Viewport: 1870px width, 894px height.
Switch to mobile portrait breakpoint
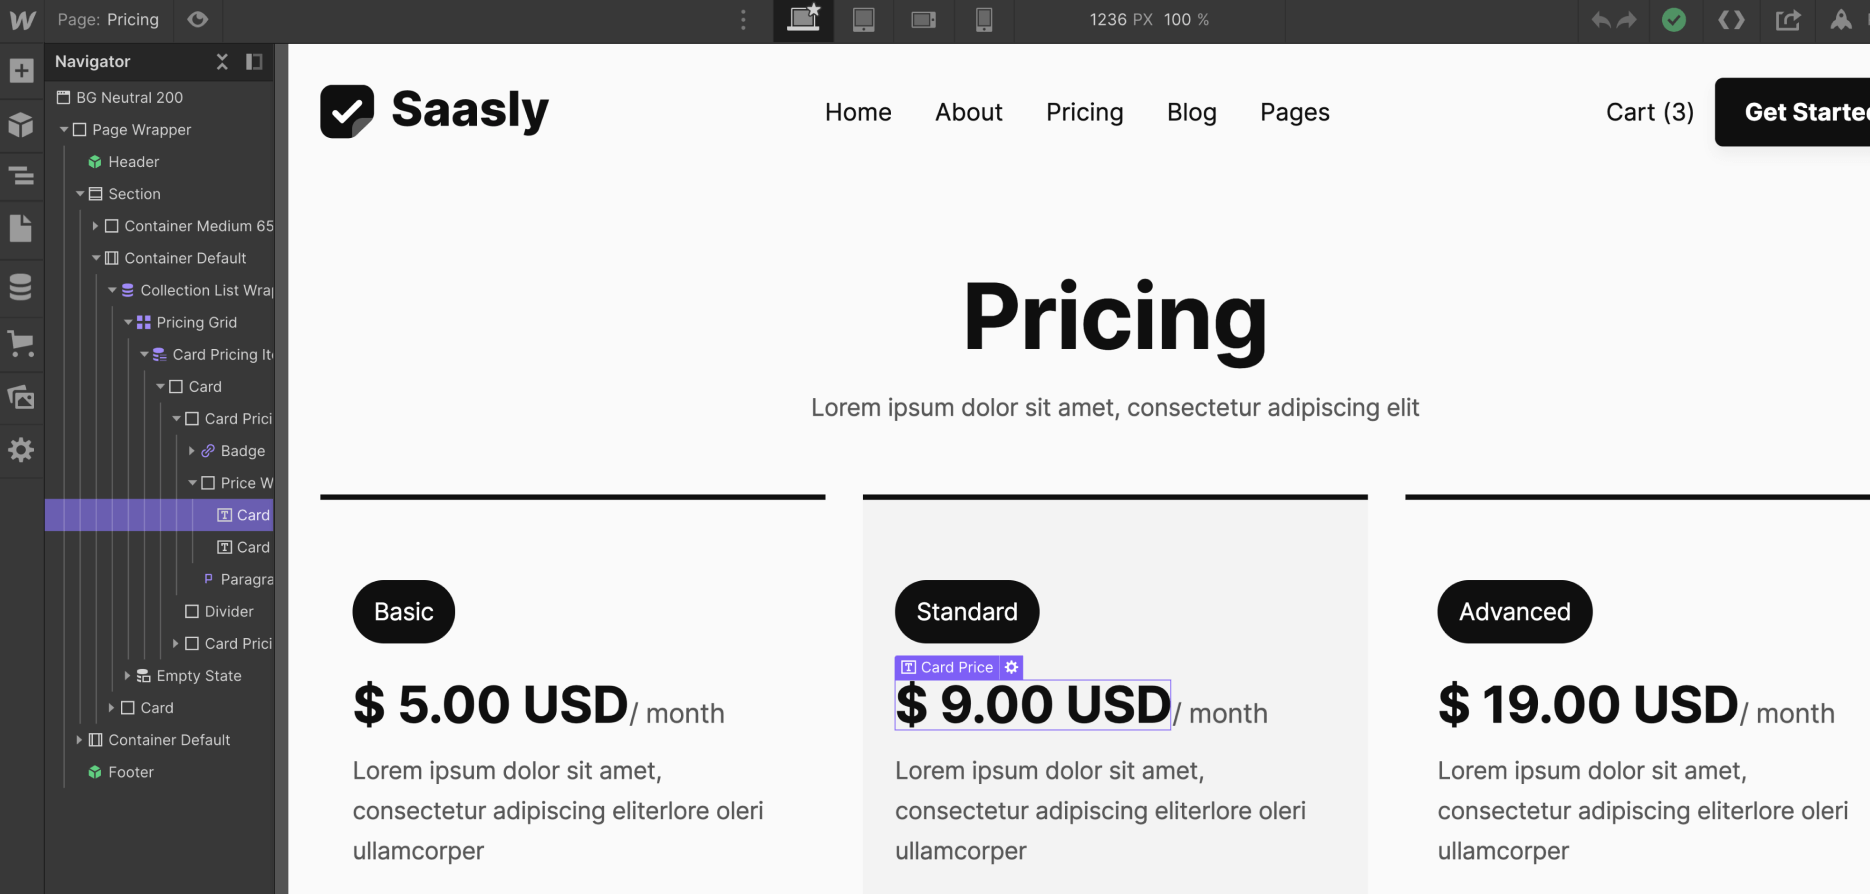pos(984,20)
